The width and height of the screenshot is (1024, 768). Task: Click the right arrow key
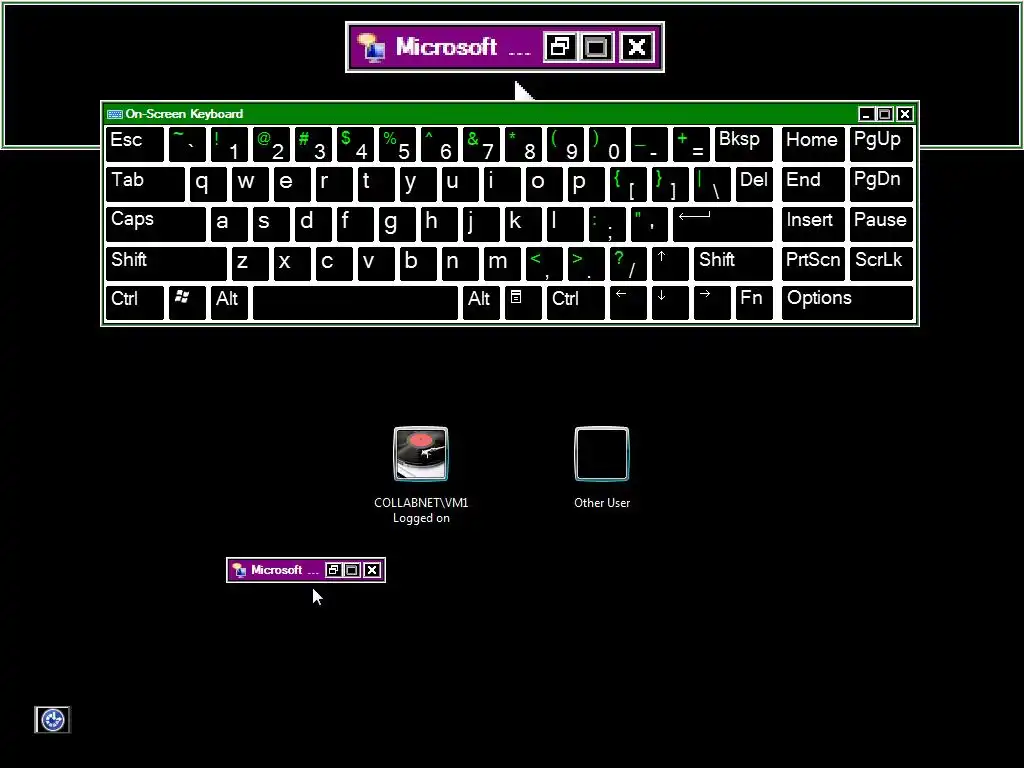(x=712, y=303)
